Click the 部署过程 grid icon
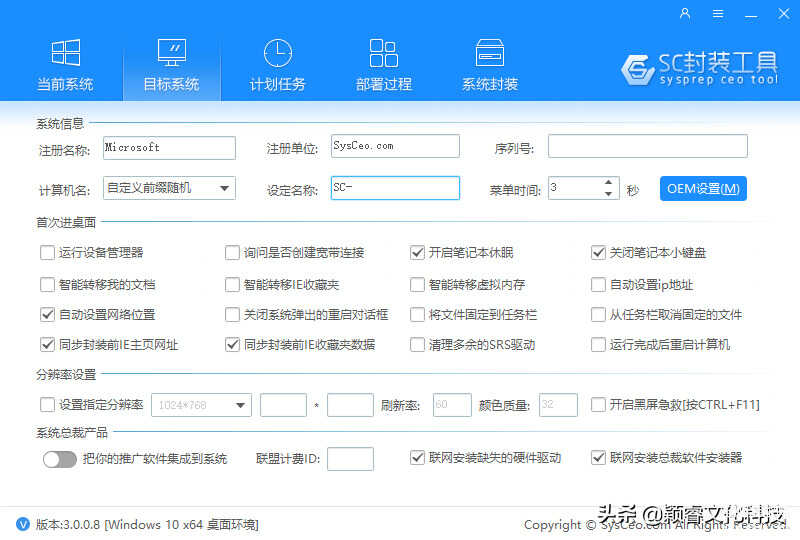This screenshot has width=800, height=540. click(x=383, y=52)
